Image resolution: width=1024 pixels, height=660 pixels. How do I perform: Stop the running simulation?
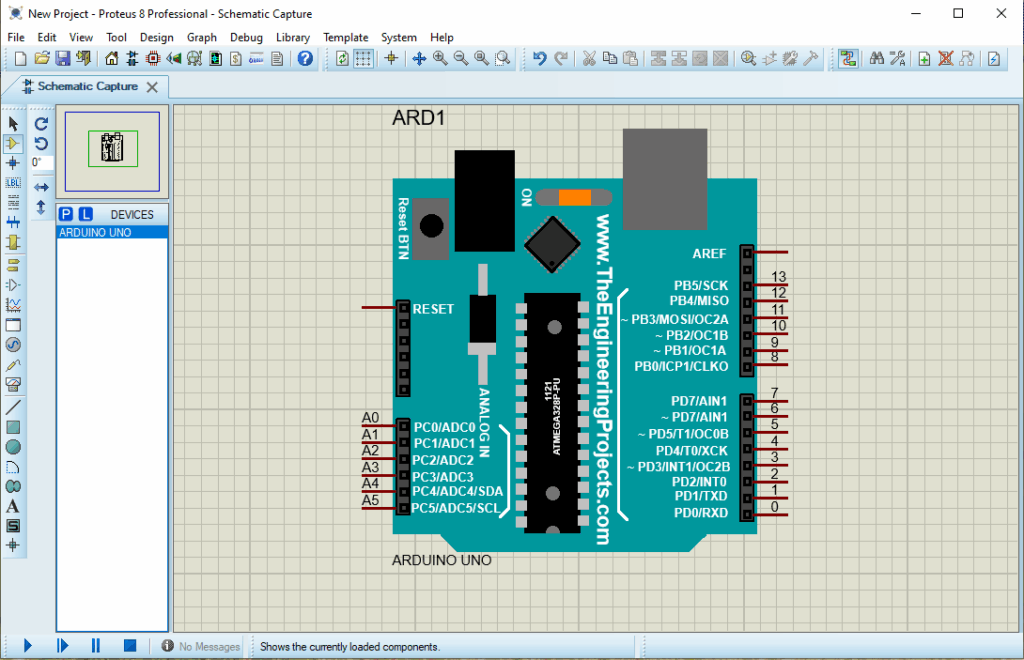[x=129, y=645]
